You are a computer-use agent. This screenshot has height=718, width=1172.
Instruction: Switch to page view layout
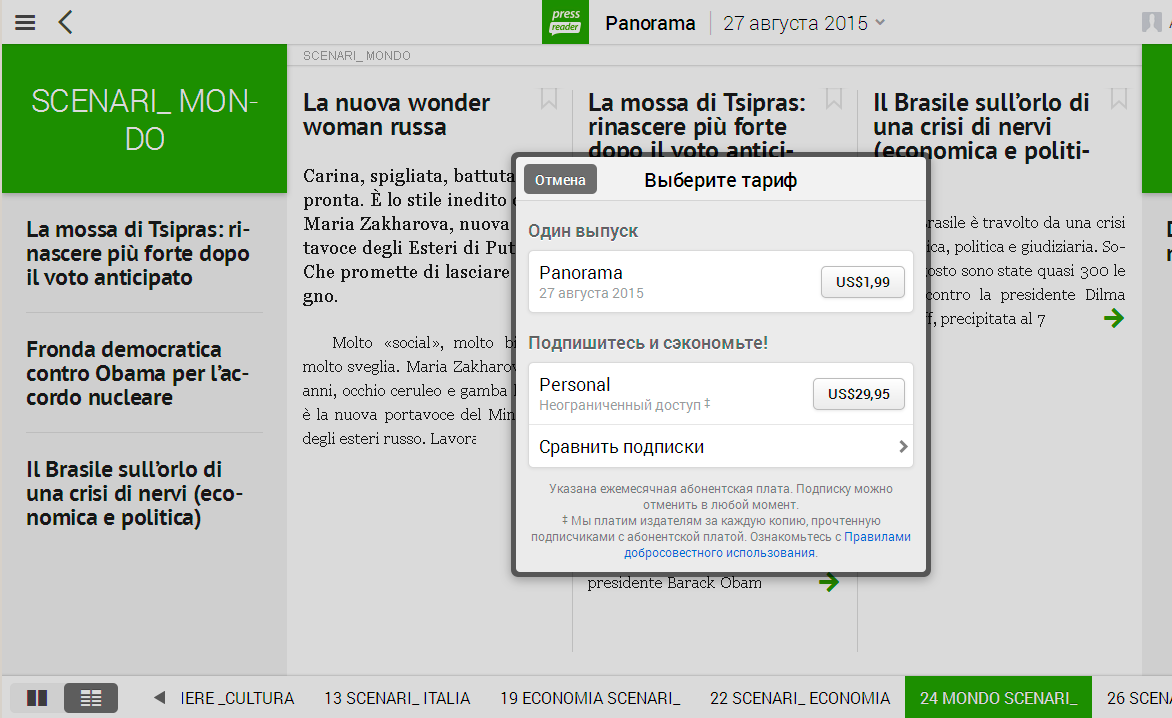point(37,698)
